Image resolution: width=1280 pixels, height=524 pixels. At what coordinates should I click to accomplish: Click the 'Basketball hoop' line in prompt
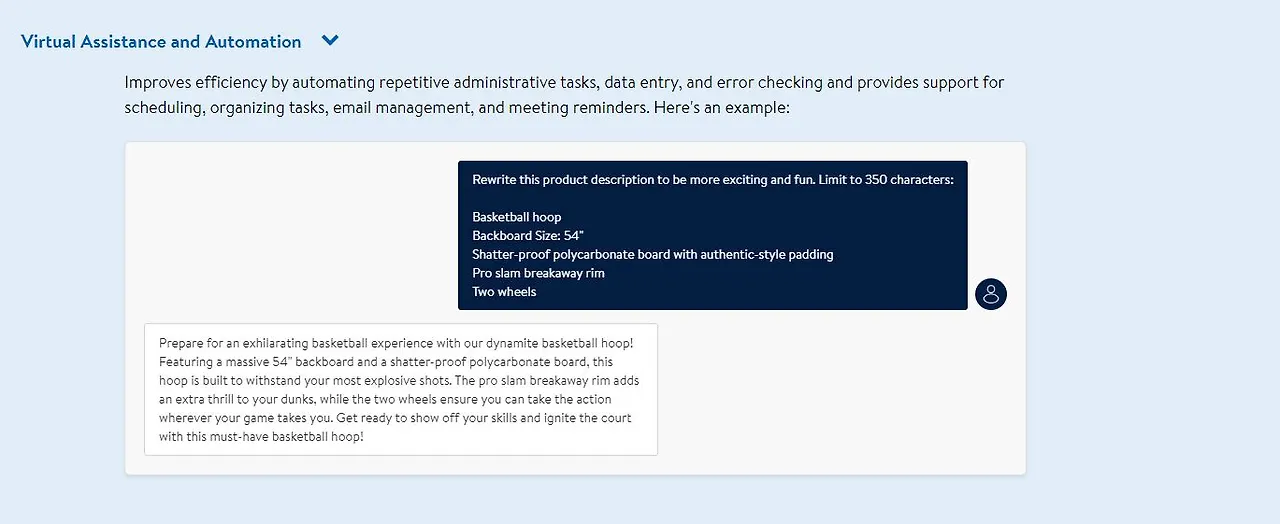click(x=517, y=217)
